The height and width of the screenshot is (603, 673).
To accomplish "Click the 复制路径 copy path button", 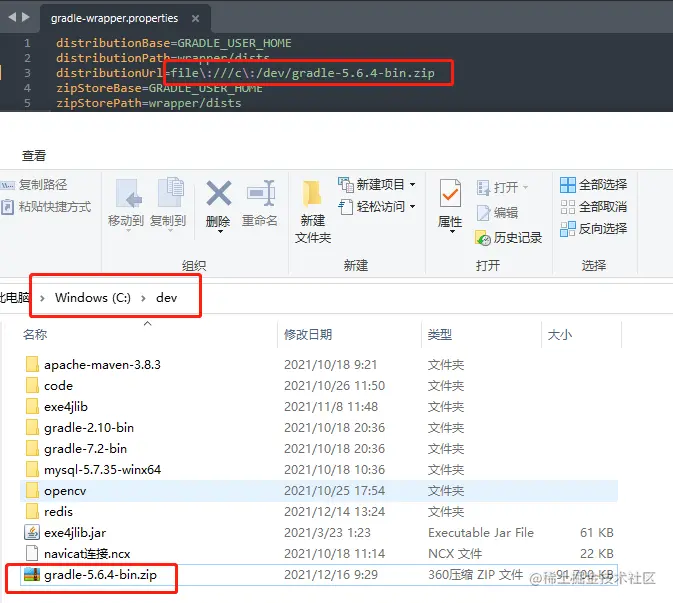I will point(34,185).
